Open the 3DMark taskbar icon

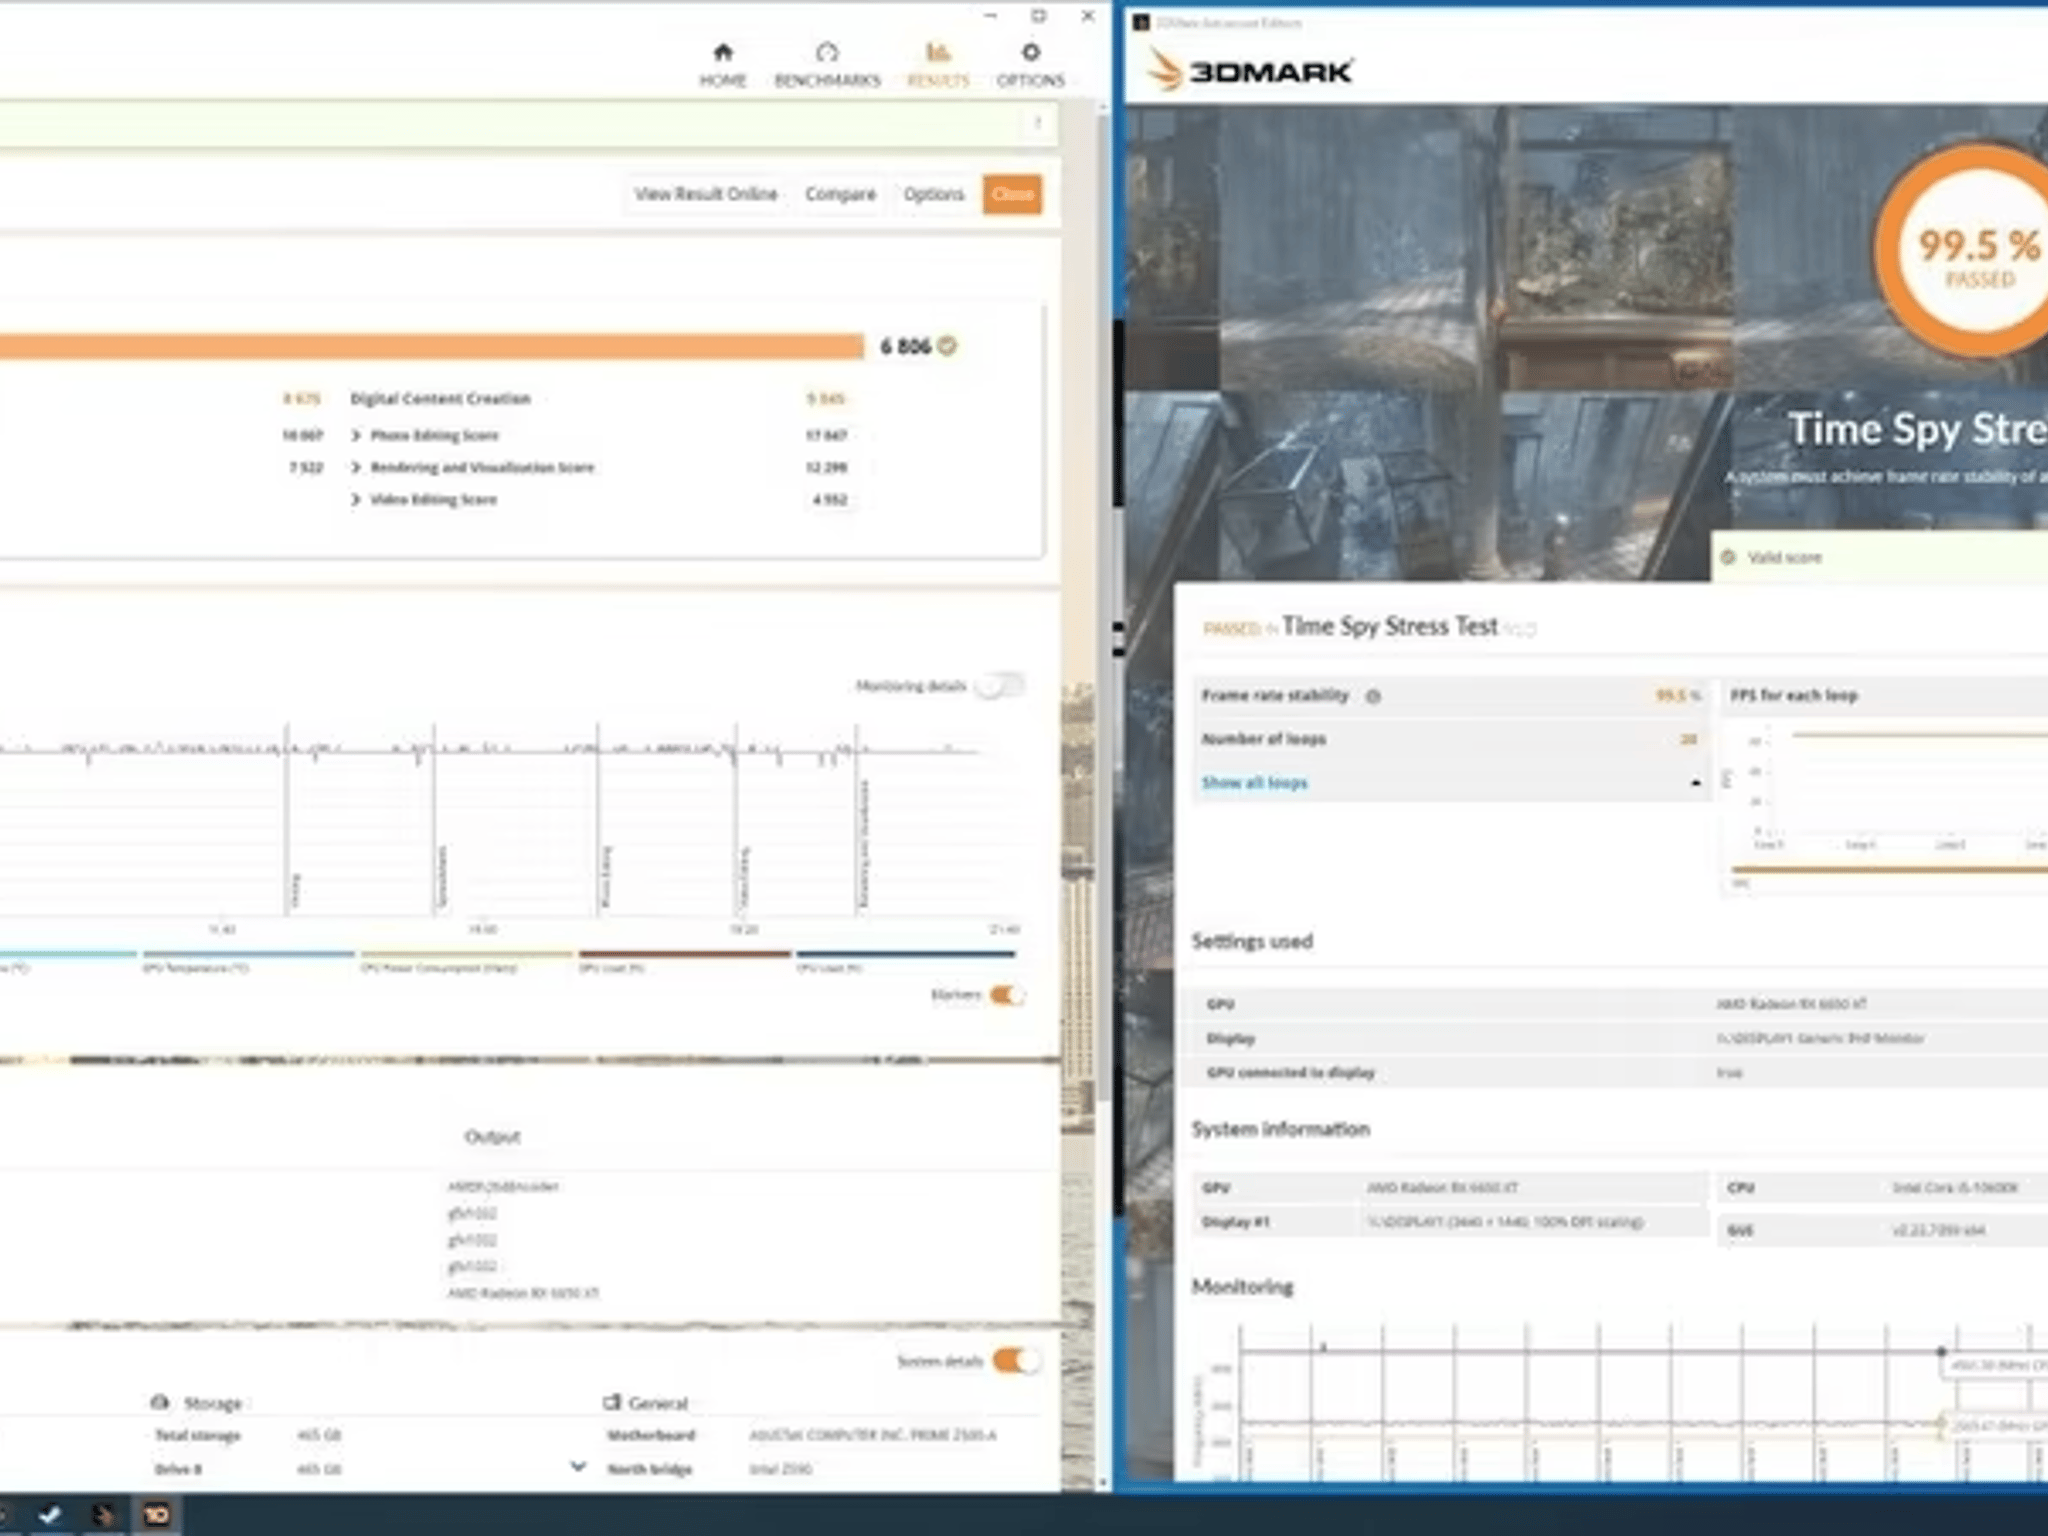pyautogui.click(x=103, y=1515)
